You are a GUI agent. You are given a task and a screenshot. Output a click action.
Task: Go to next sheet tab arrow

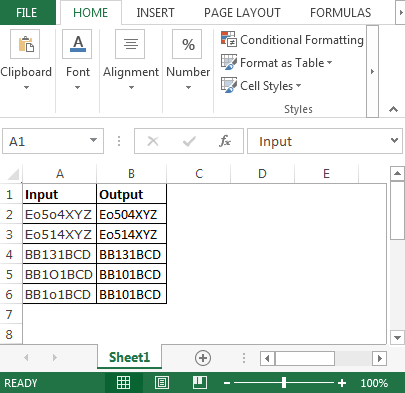[55, 358]
